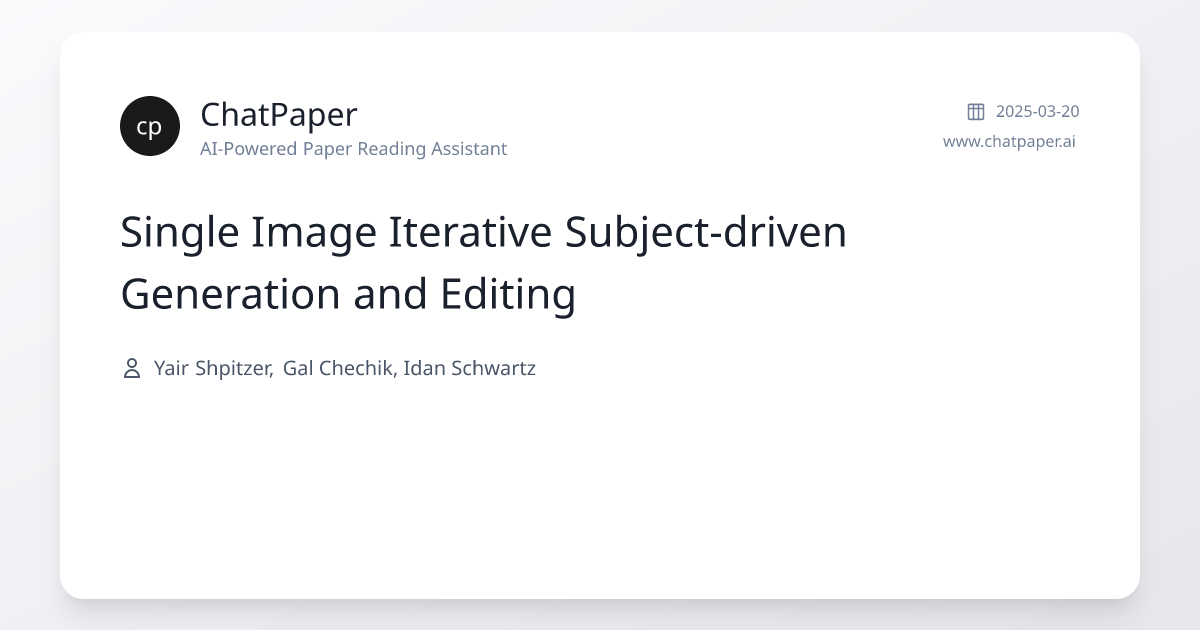The height and width of the screenshot is (630, 1200).
Task: Click the ChatPaper brand name
Action: point(278,115)
